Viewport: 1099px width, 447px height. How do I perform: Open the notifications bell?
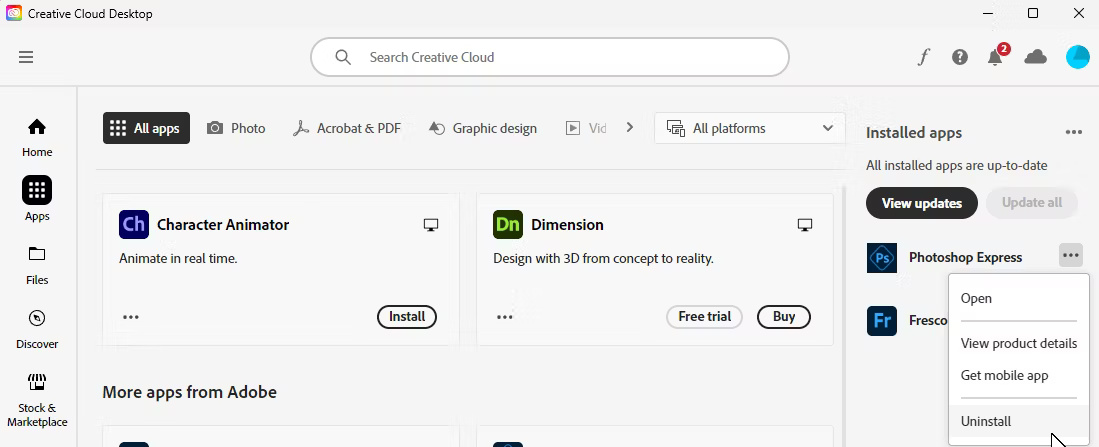995,57
